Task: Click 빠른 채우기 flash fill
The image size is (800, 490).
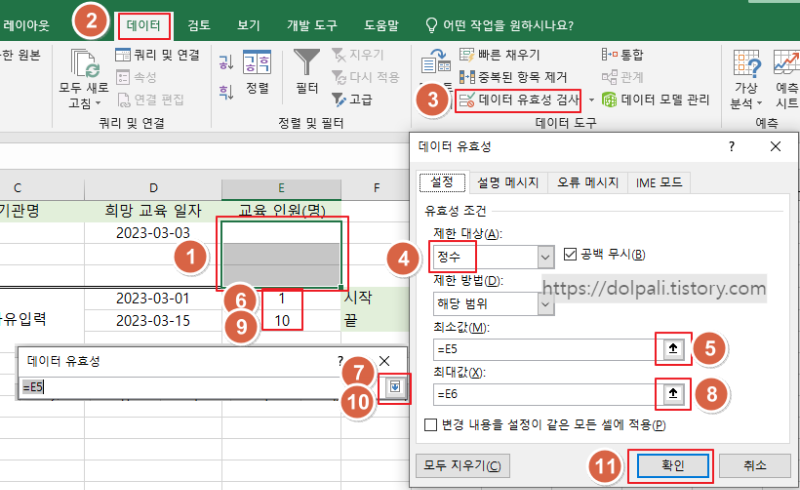Action: click(x=499, y=55)
